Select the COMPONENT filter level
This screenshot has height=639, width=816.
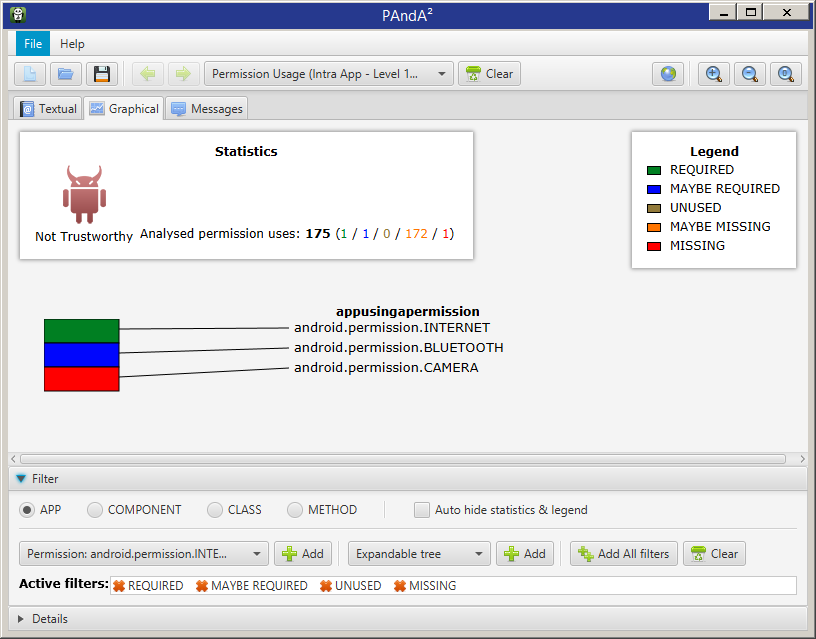pyautogui.click(x=95, y=510)
